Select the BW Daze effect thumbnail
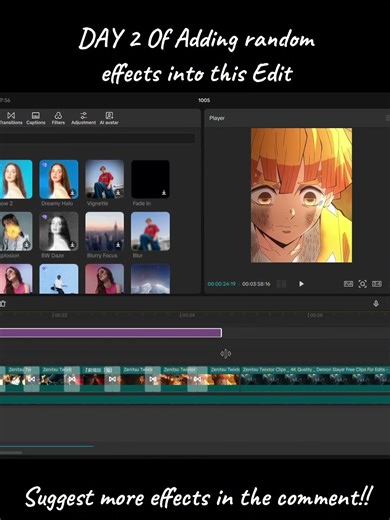Screen dimensions: 390x520 pyautogui.click(x=59, y=231)
